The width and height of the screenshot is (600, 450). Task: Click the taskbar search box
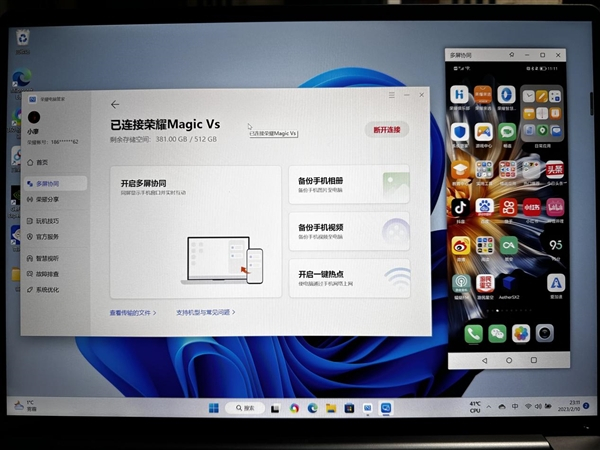[245, 408]
